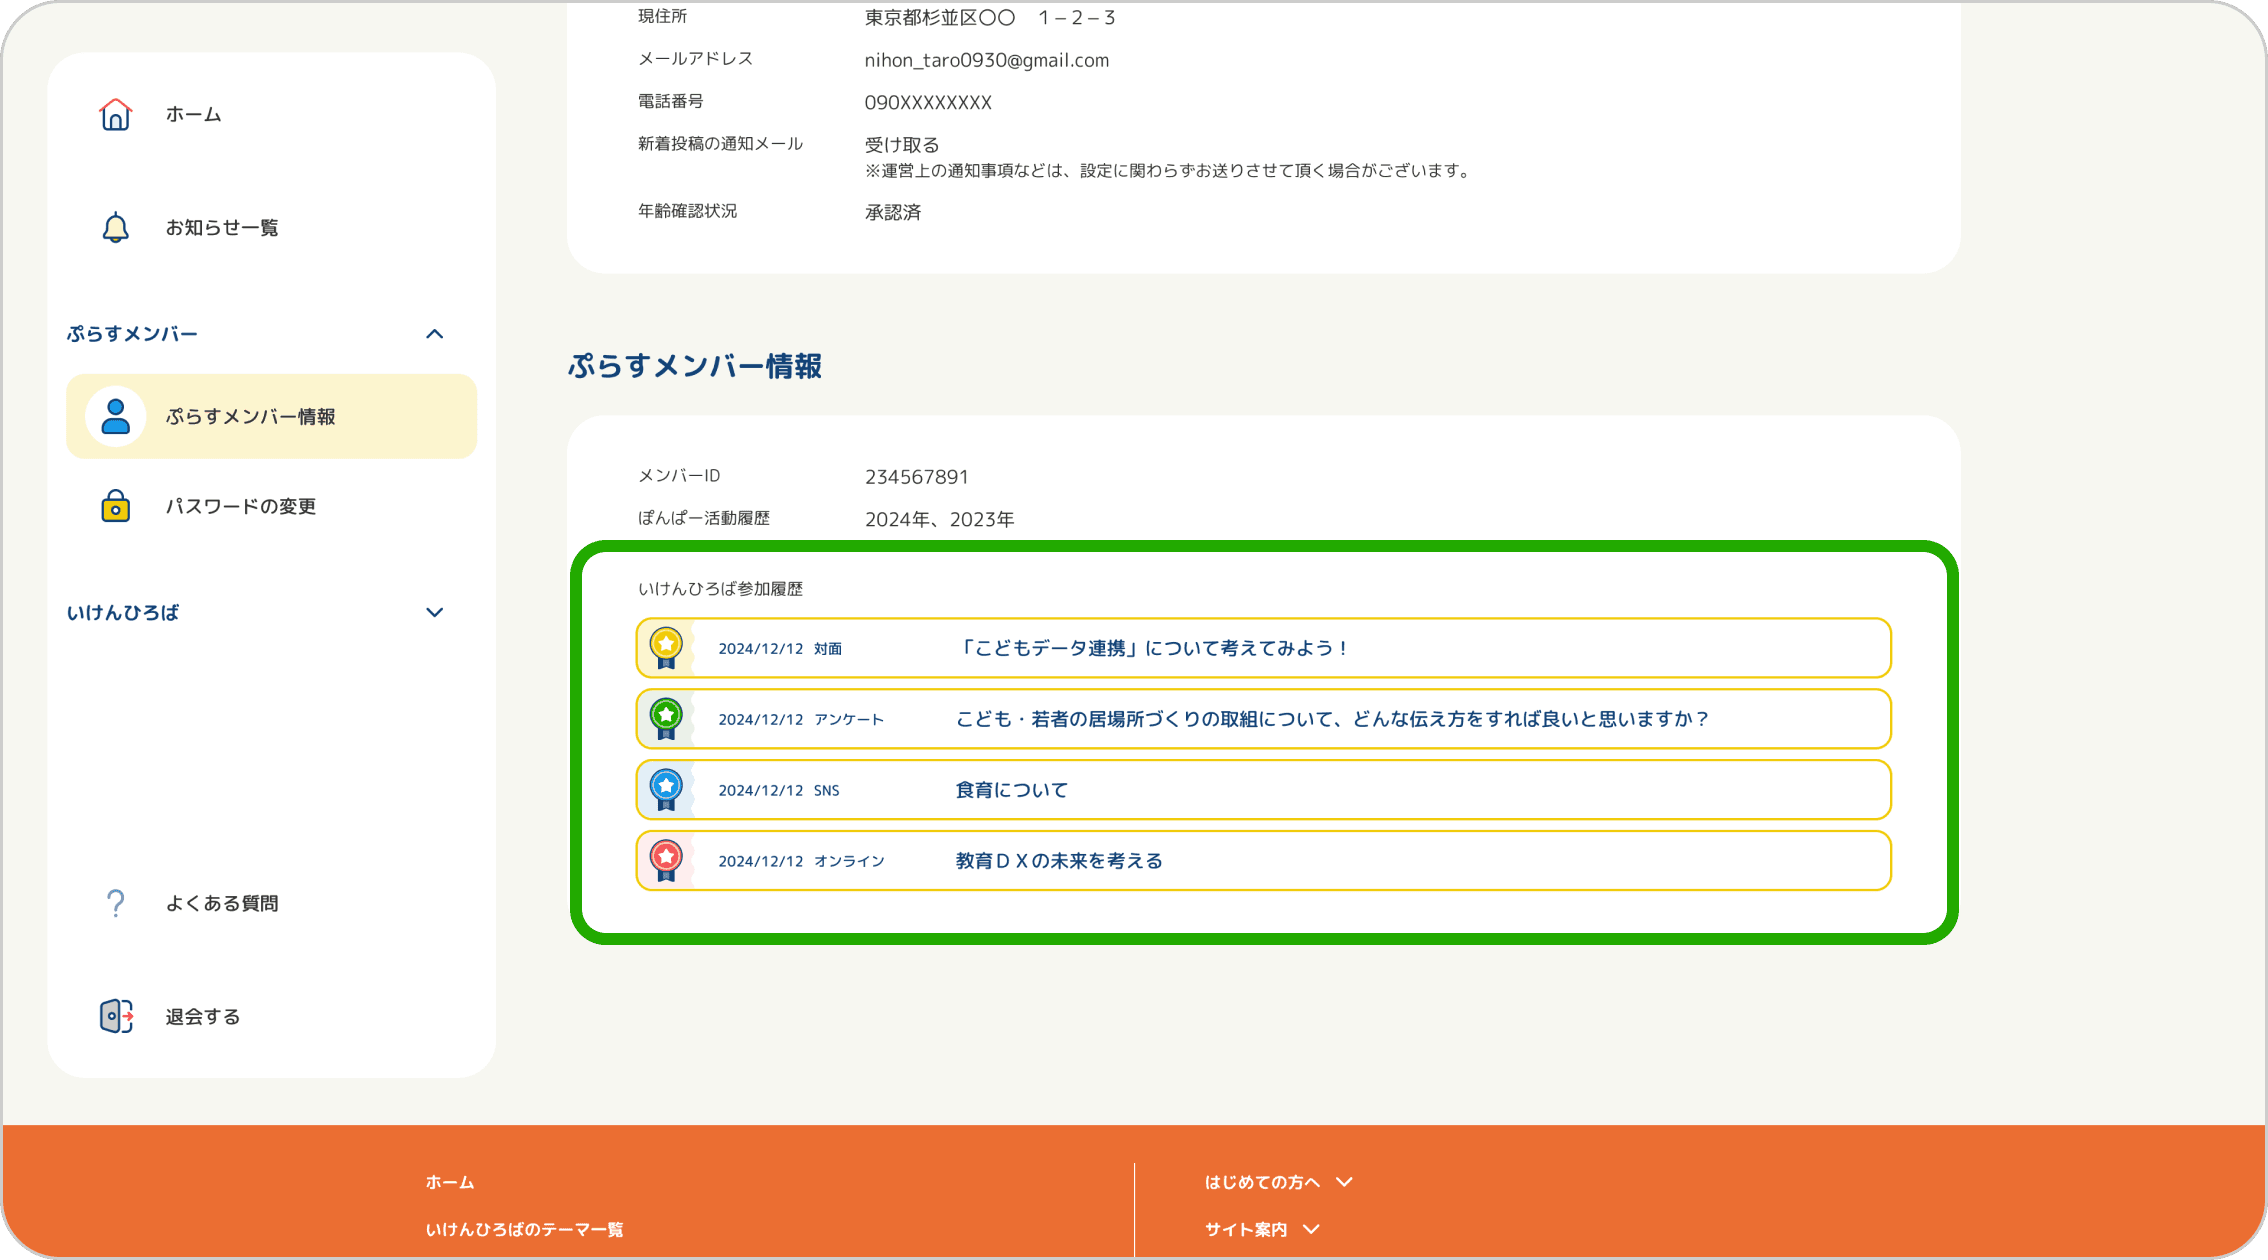Expand the いけんひろば section
Image resolution: width=2268 pixels, height=1260 pixels.
(x=435, y=612)
